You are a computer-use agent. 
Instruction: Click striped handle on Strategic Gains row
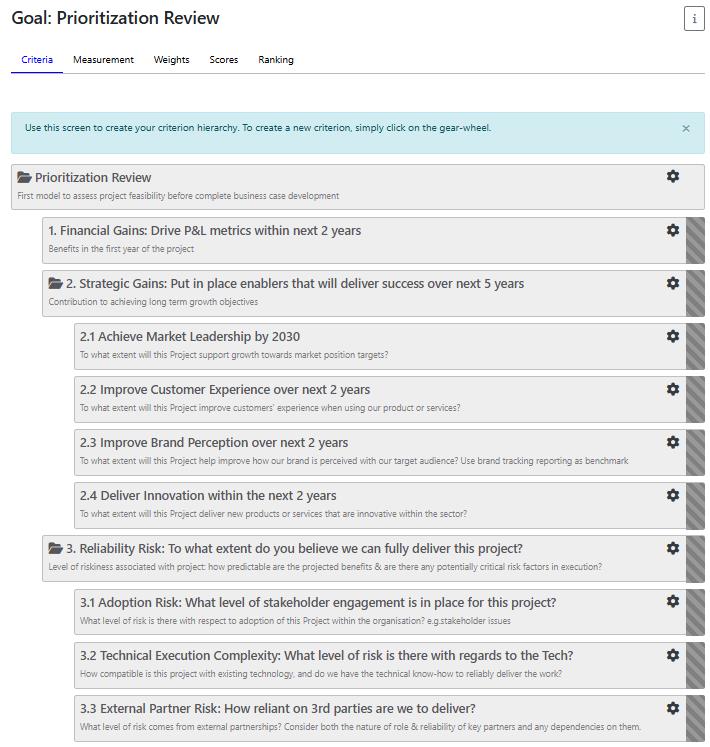695,293
